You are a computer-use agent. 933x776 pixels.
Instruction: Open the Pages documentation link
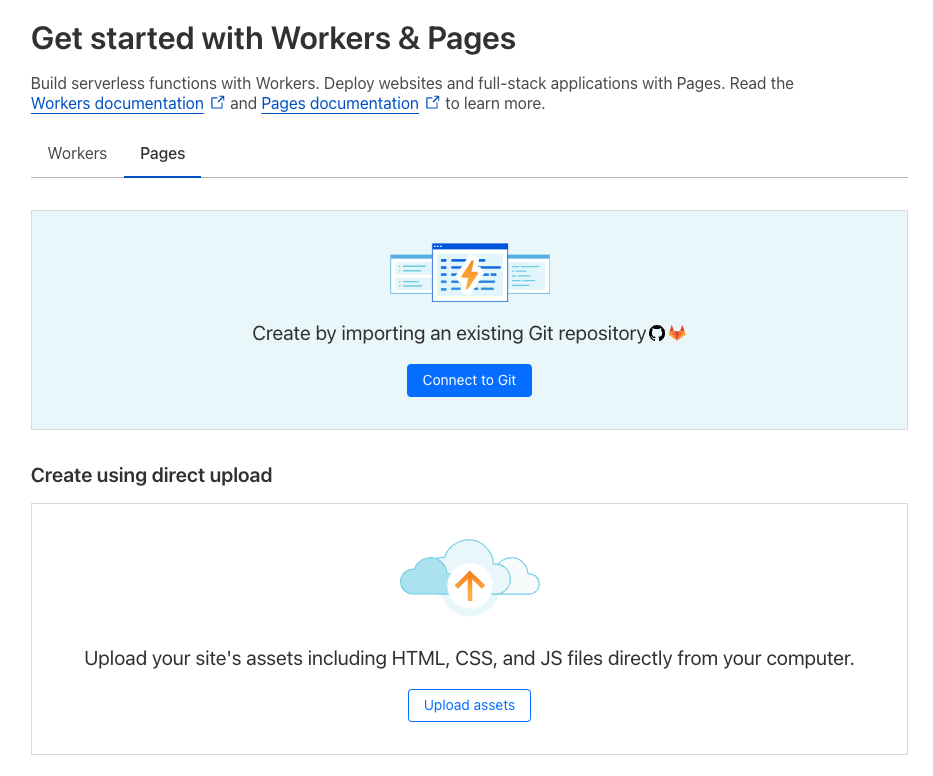pos(340,104)
